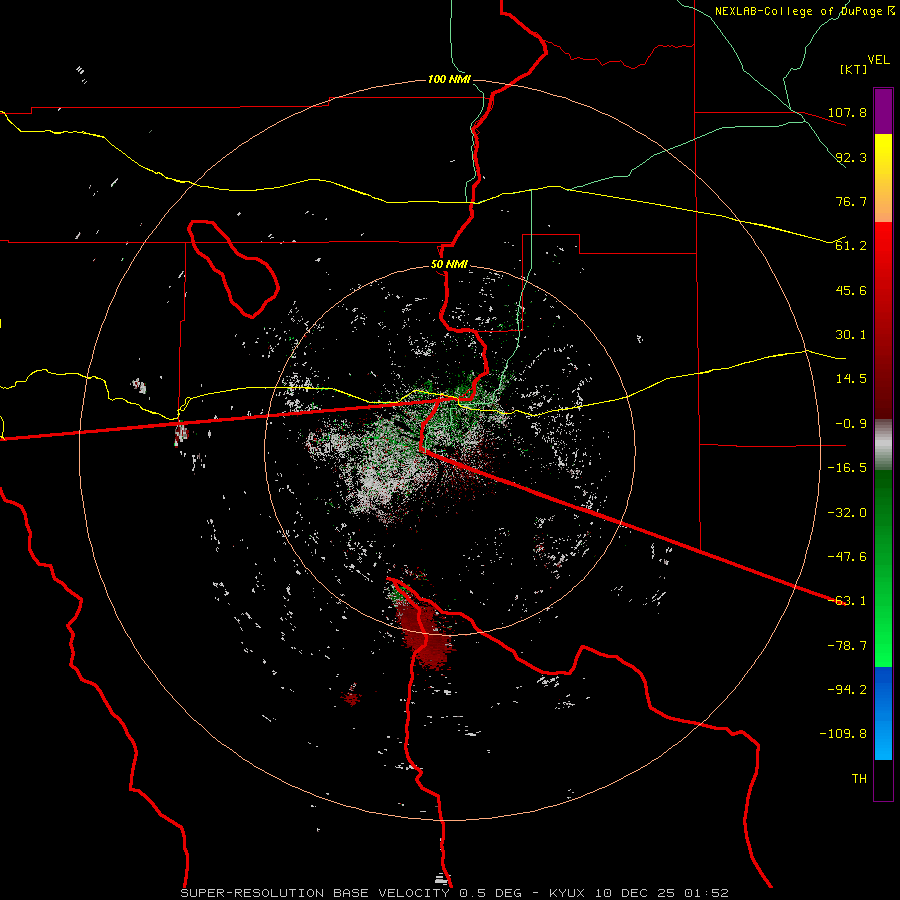
Task: Pick the green segment of the color bar
Action: click(x=883, y=568)
